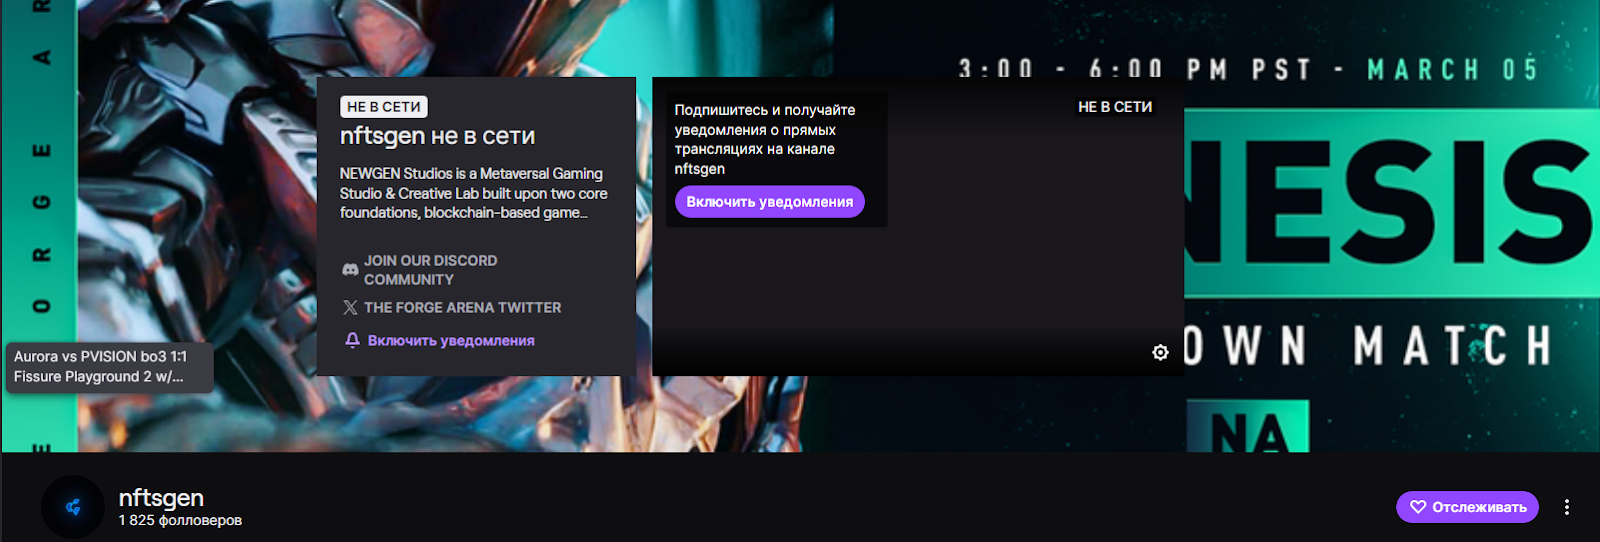This screenshot has height=542, width=1600.
Task: Click the X Twitter logo icon
Action: click(350, 308)
